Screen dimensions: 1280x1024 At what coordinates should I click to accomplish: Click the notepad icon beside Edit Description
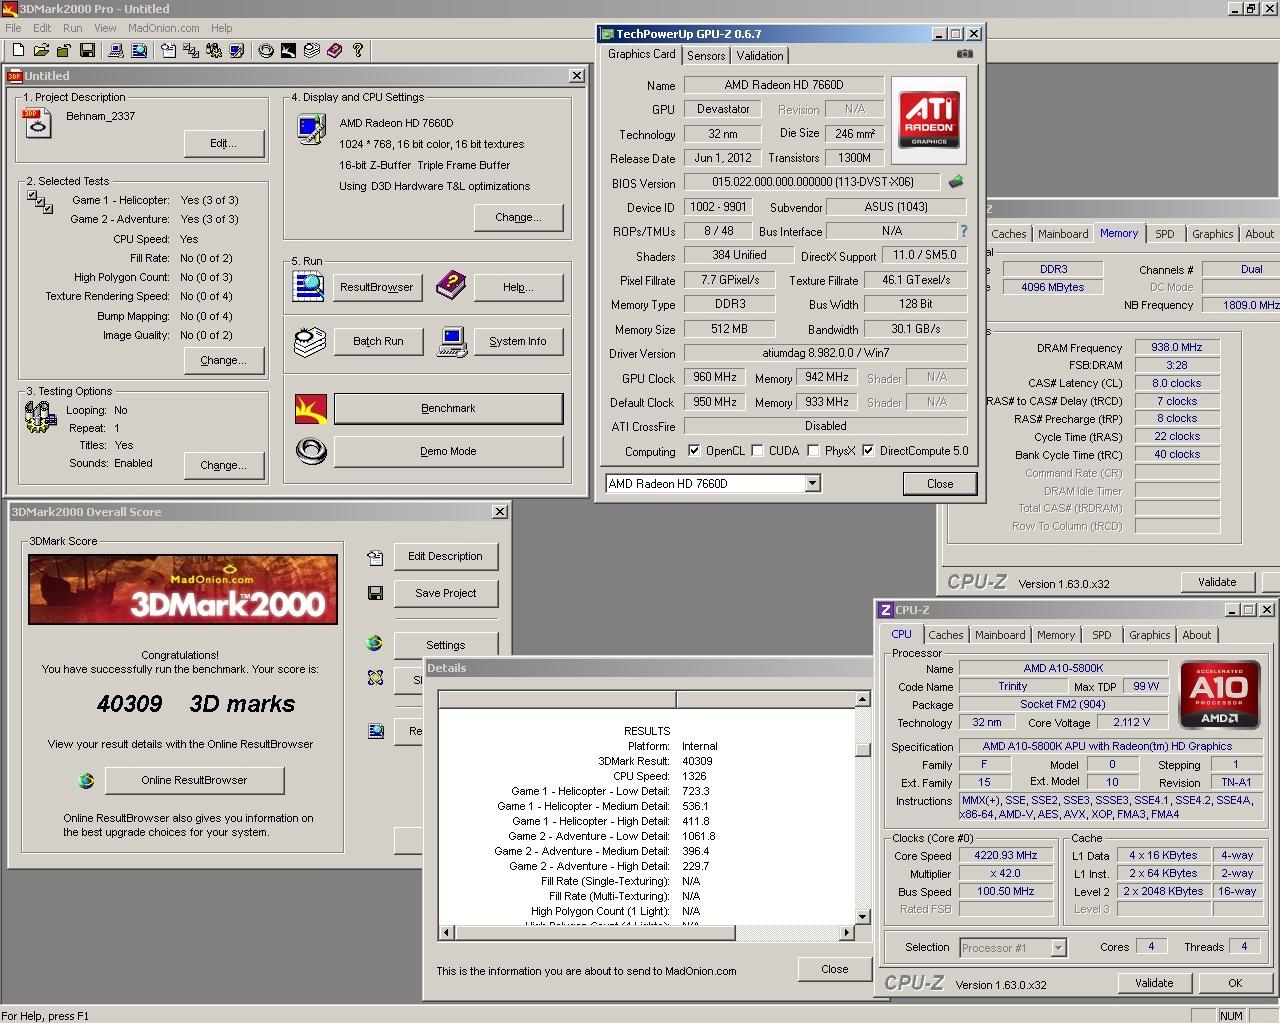tap(375, 557)
